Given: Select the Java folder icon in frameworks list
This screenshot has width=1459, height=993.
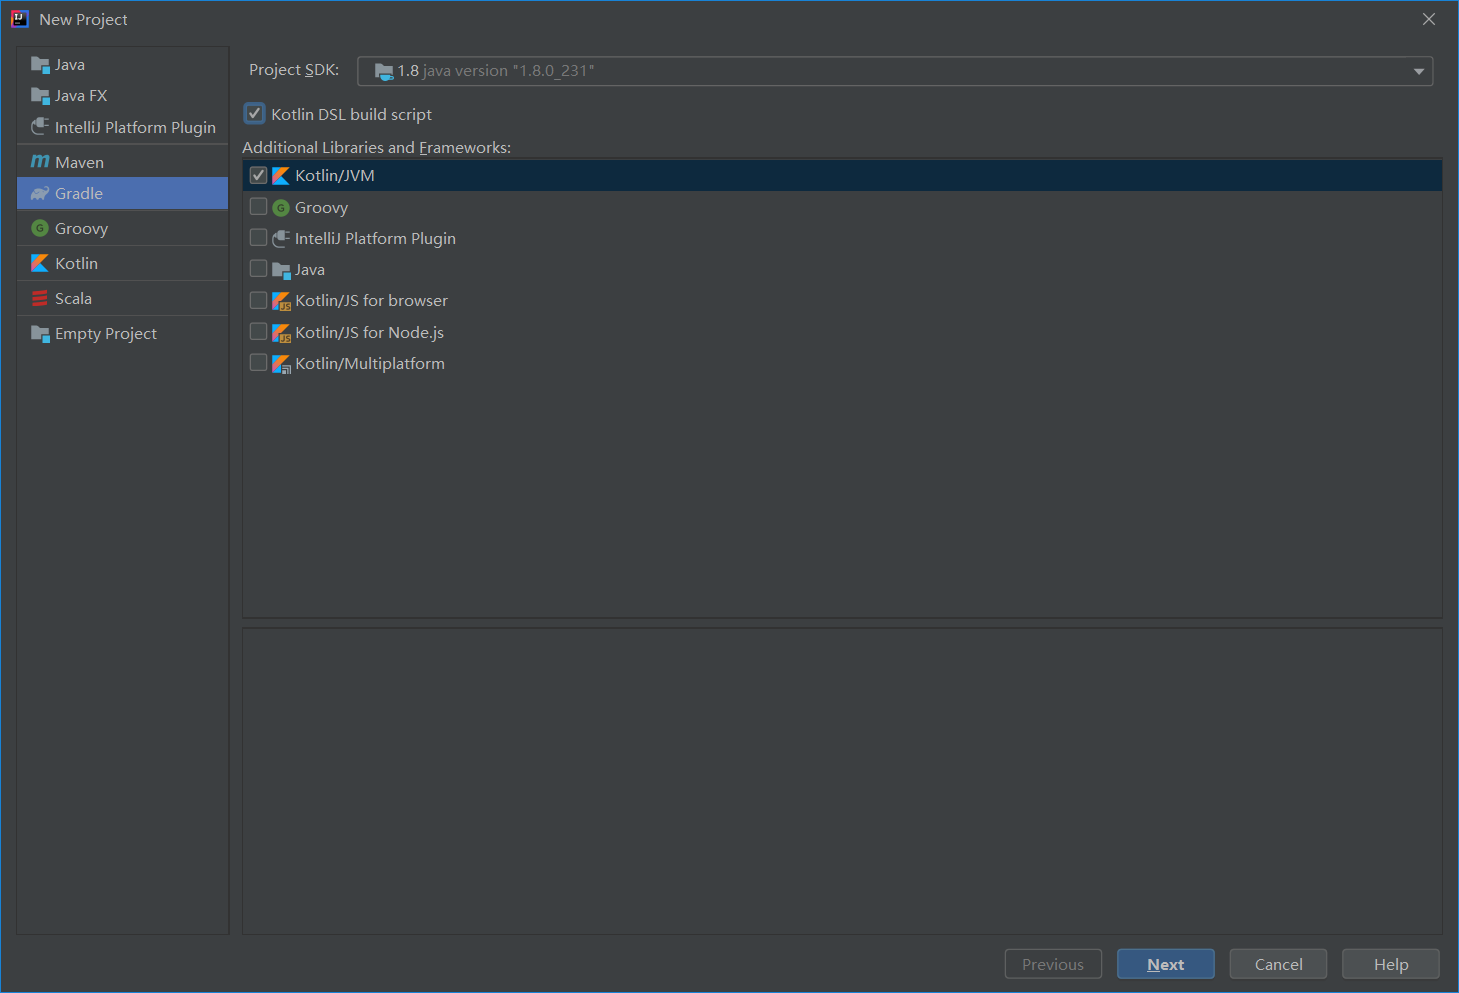Looking at the screenshot, I should pyautogui.click(x=281, y=270).
